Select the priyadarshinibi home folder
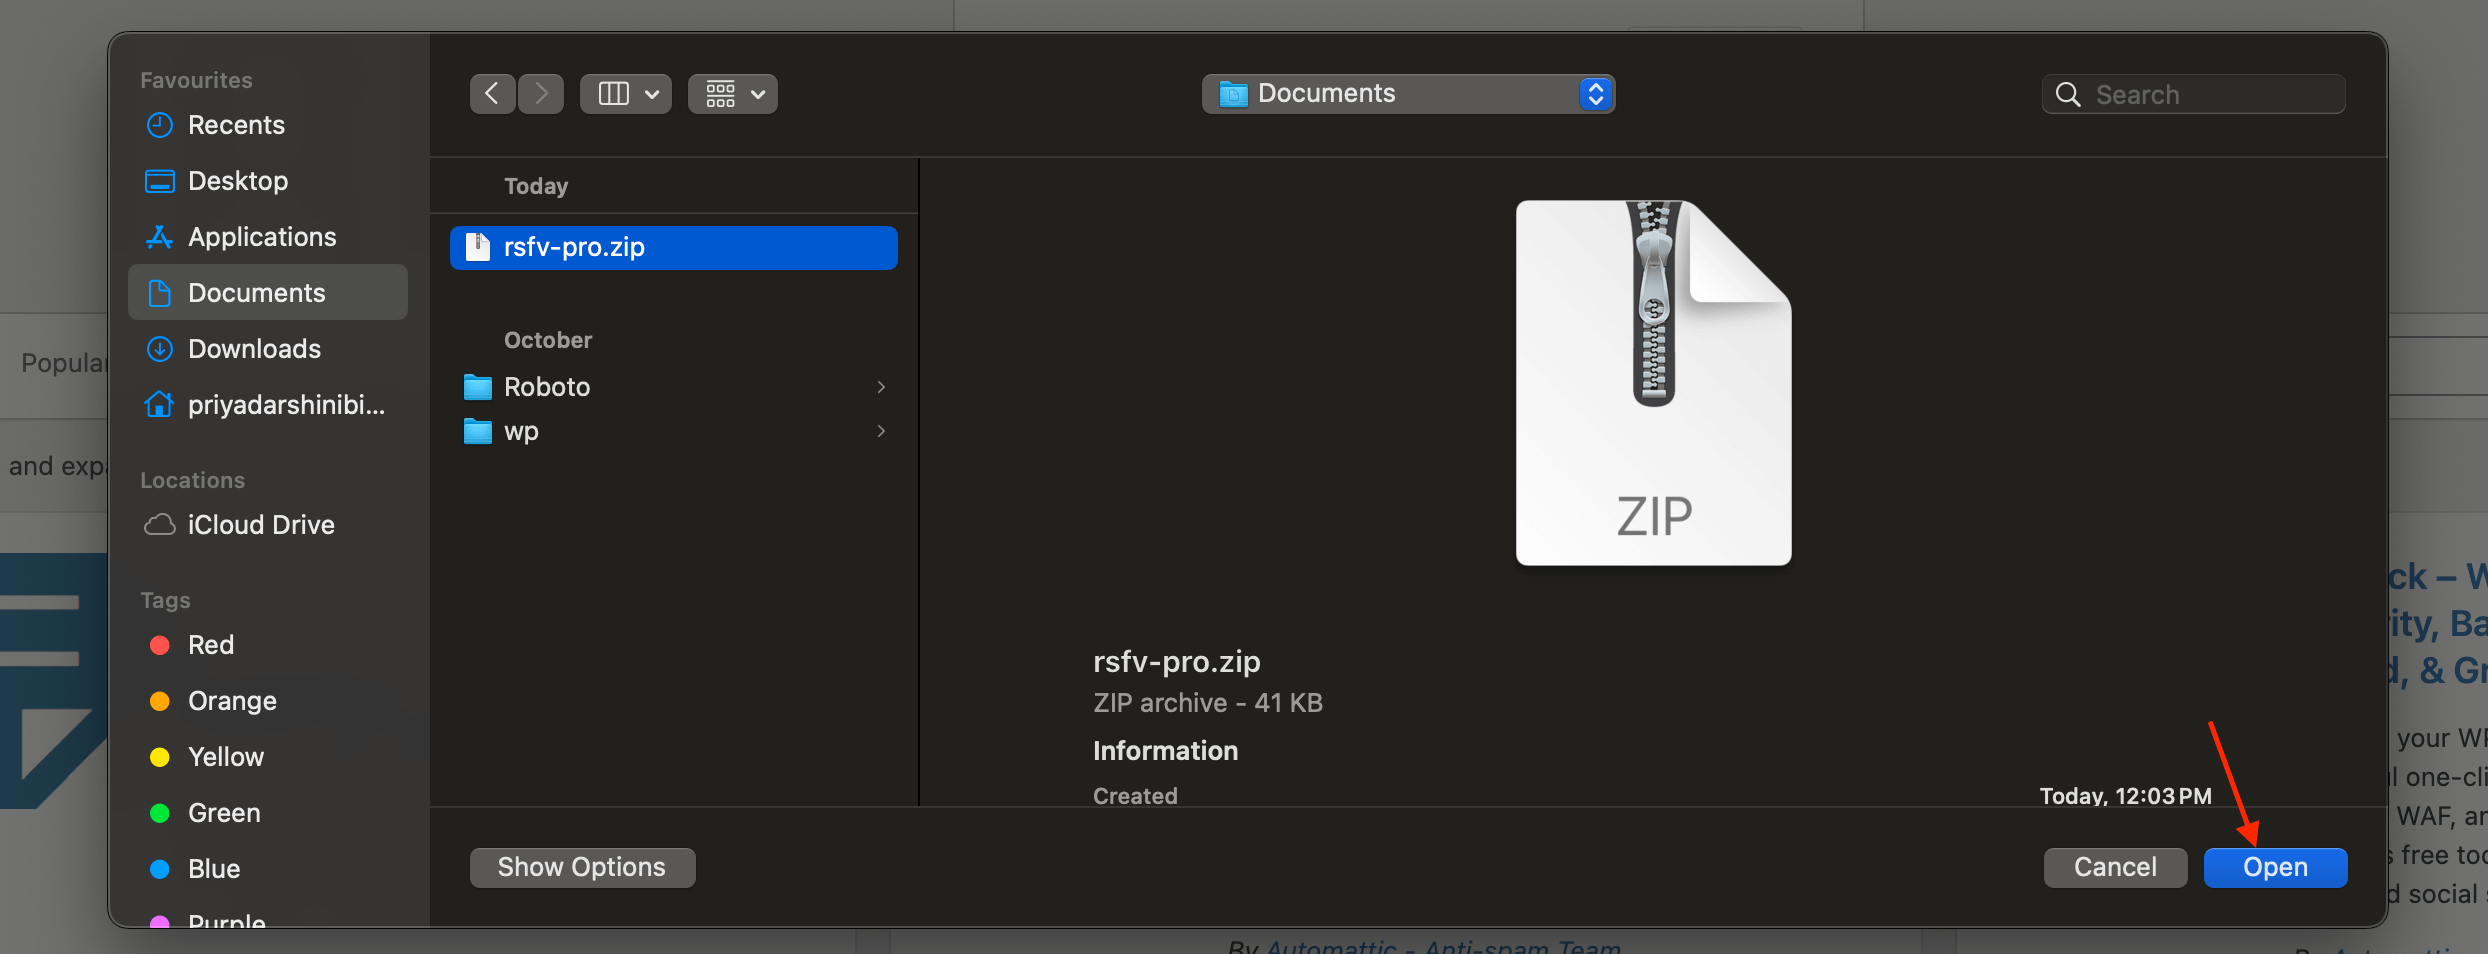Viewport: 2488px width, 954px height. pyautogui.click(x=267, y=405)
